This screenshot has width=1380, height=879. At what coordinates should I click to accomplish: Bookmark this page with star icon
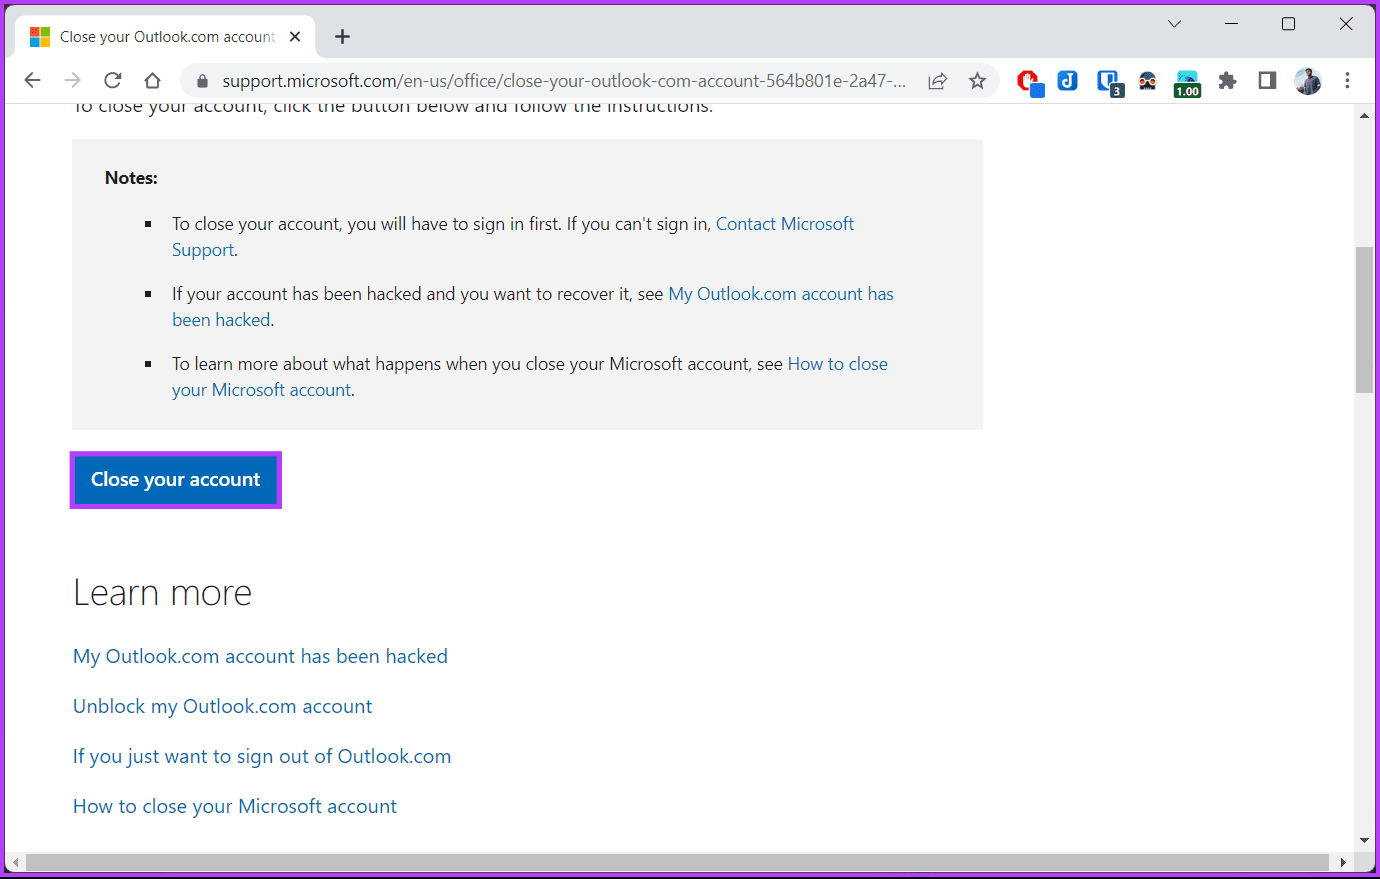click(977, 81)
